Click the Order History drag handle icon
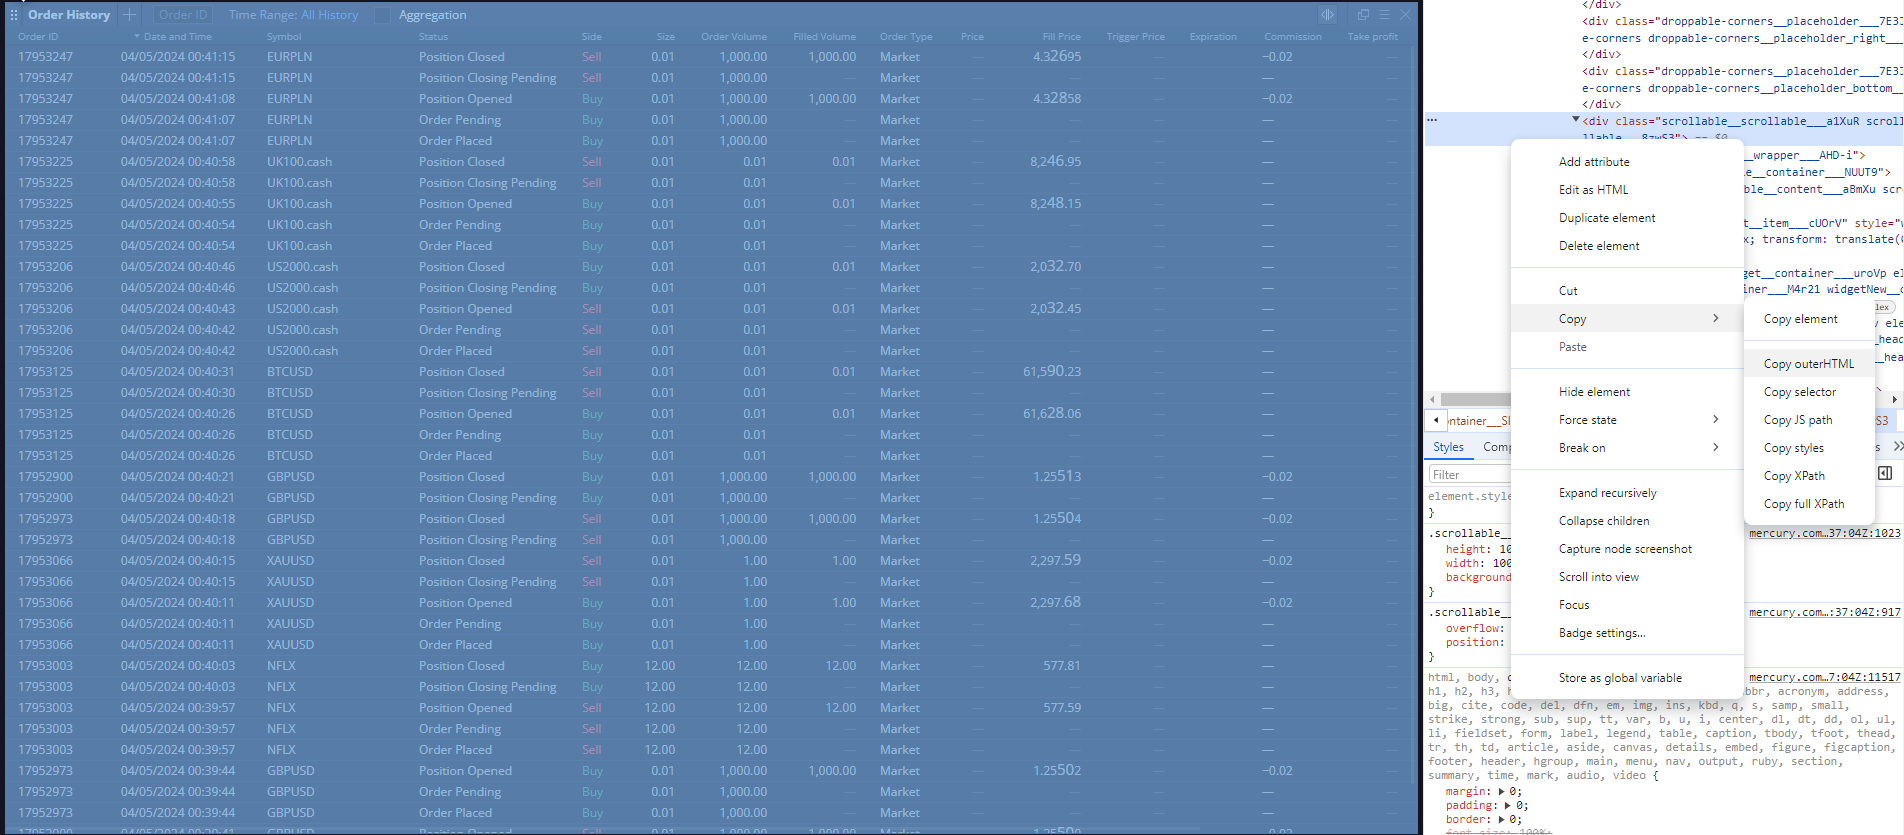Image resolution: width=1904 pixels, height=835 pixels. pos(14,15)
